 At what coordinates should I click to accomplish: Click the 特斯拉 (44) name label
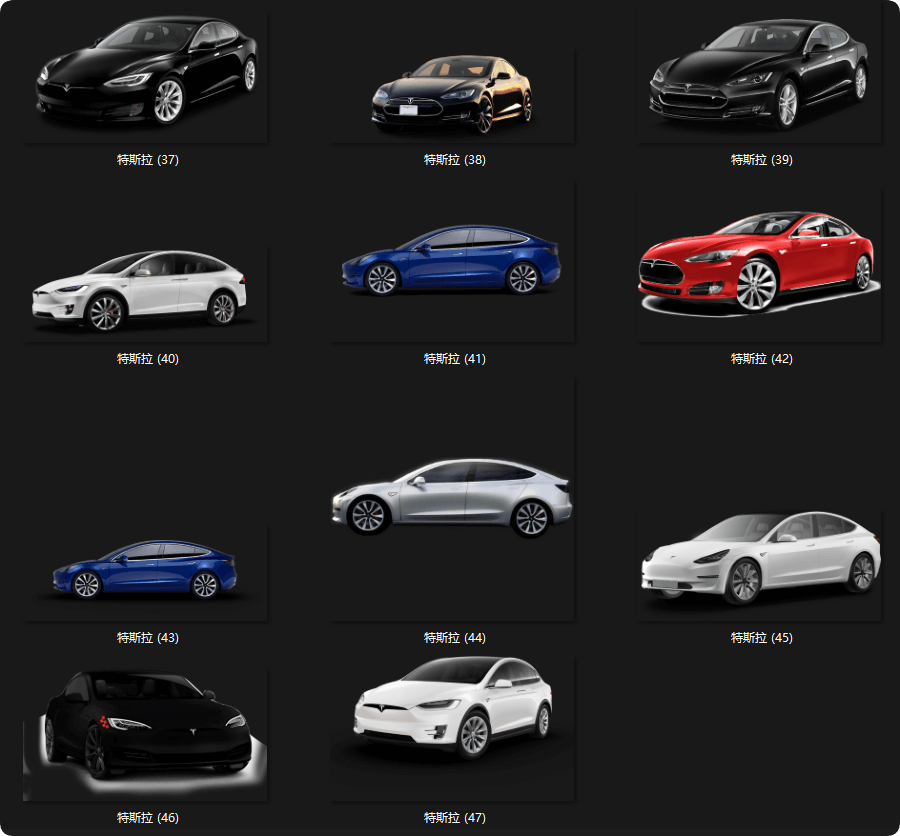click(x=454, y=638)
